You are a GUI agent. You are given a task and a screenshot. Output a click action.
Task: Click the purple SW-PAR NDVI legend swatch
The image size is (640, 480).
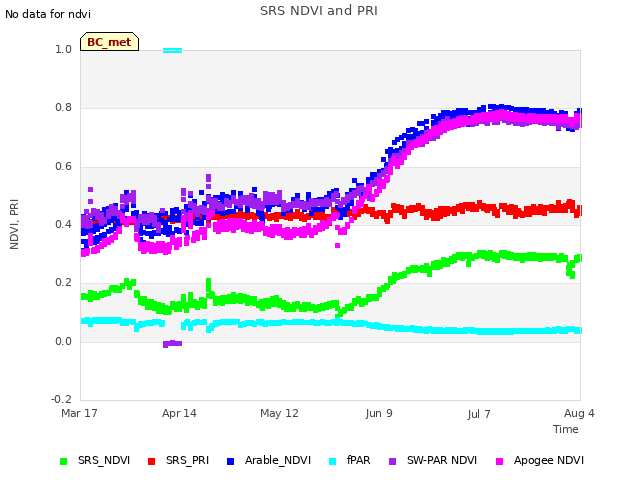click(x=392, y=461)
